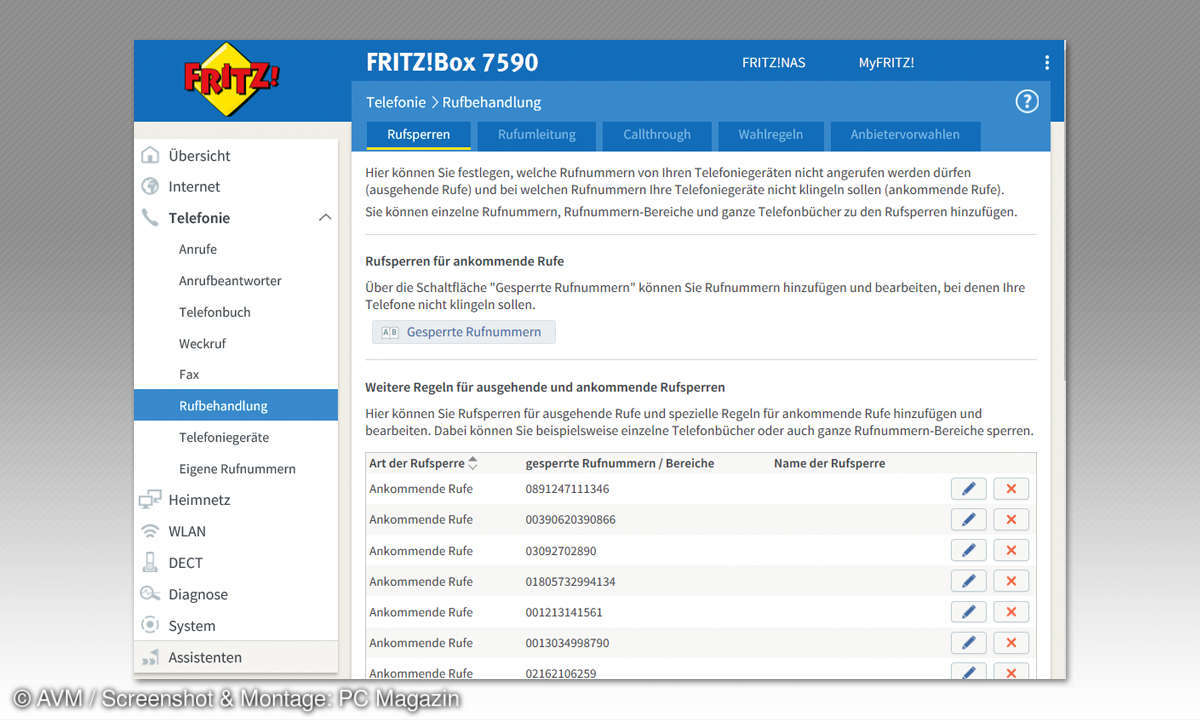Viewport: 1200px width, 720px height.
Task: Sort by Art der Rufsperre arrows
Action: coord(473,463)
